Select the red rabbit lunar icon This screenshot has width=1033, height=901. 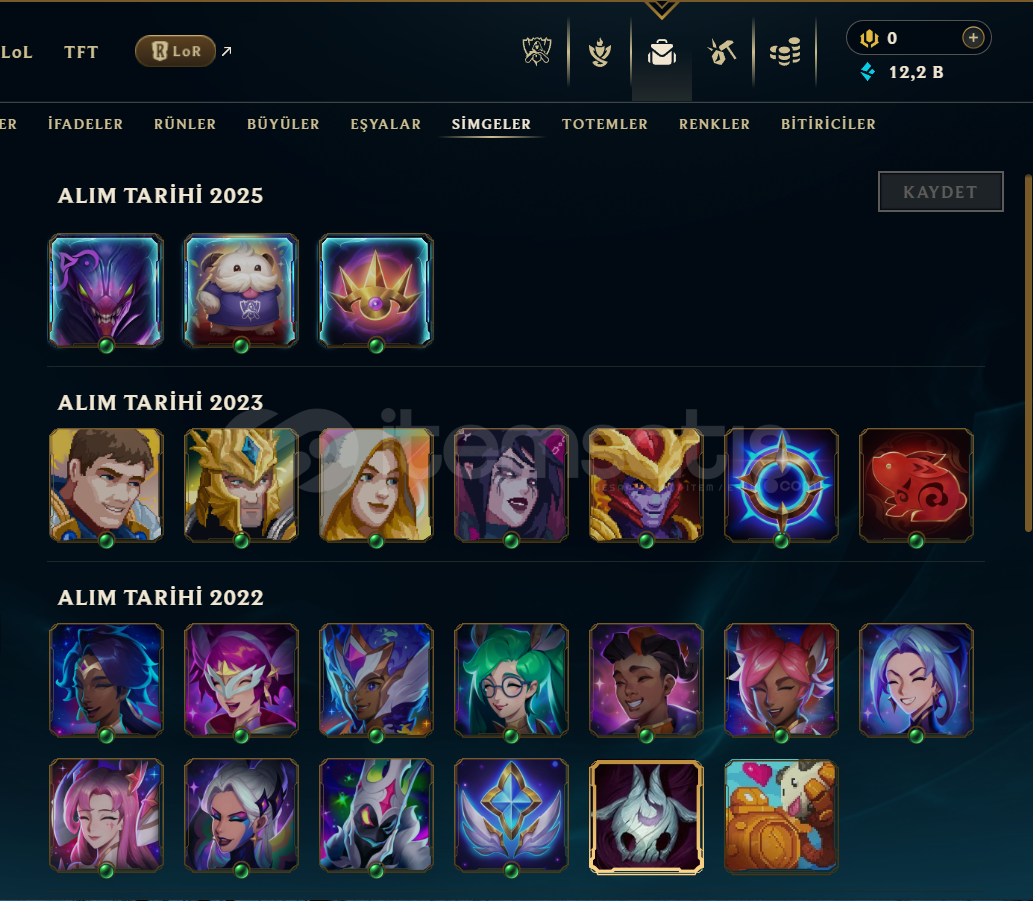point(916,485)
